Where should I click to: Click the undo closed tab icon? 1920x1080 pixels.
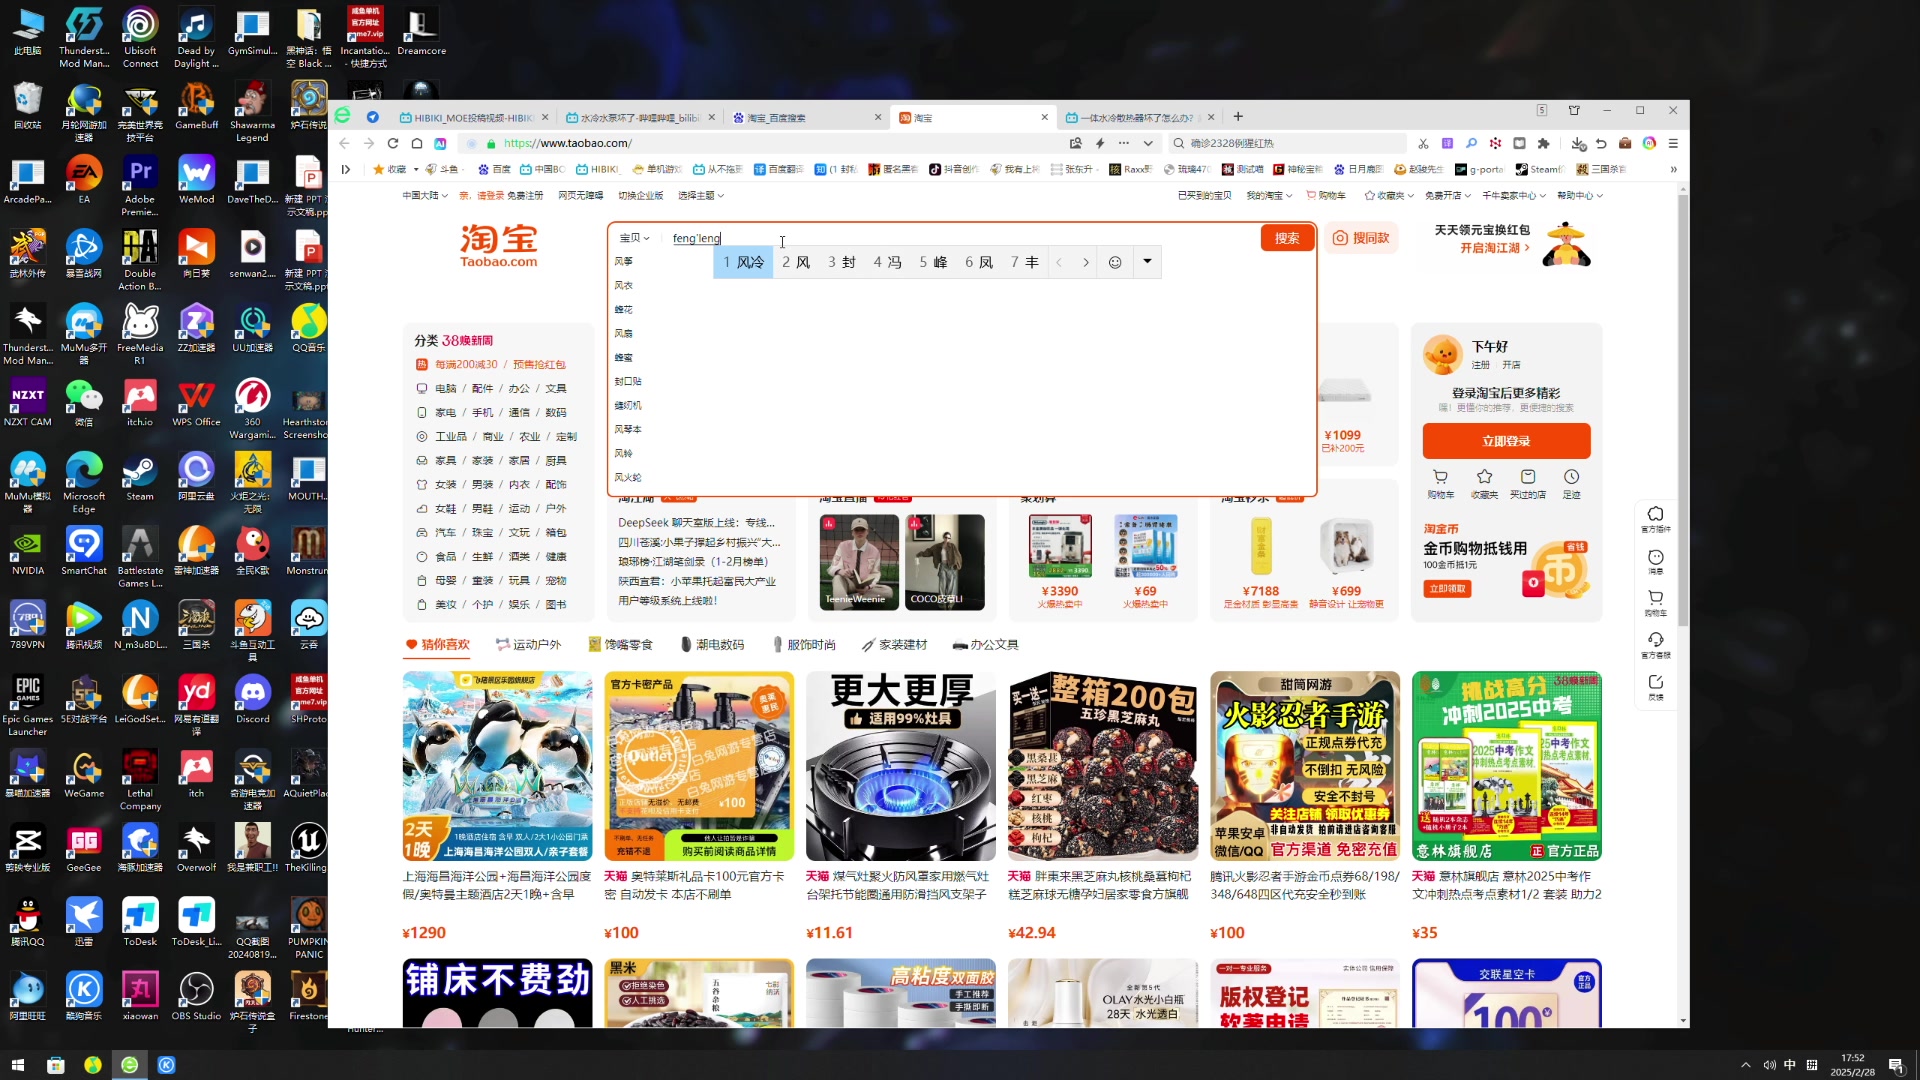tap(1601, 143)
